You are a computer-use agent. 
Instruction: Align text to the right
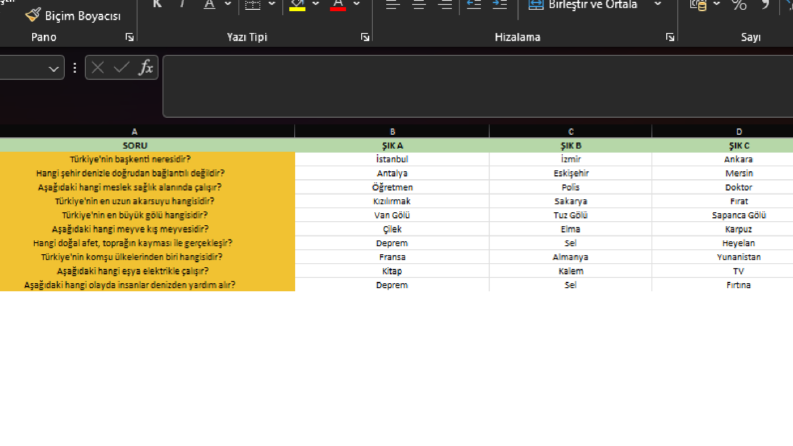pyautogui.click(x=445, y=5)
